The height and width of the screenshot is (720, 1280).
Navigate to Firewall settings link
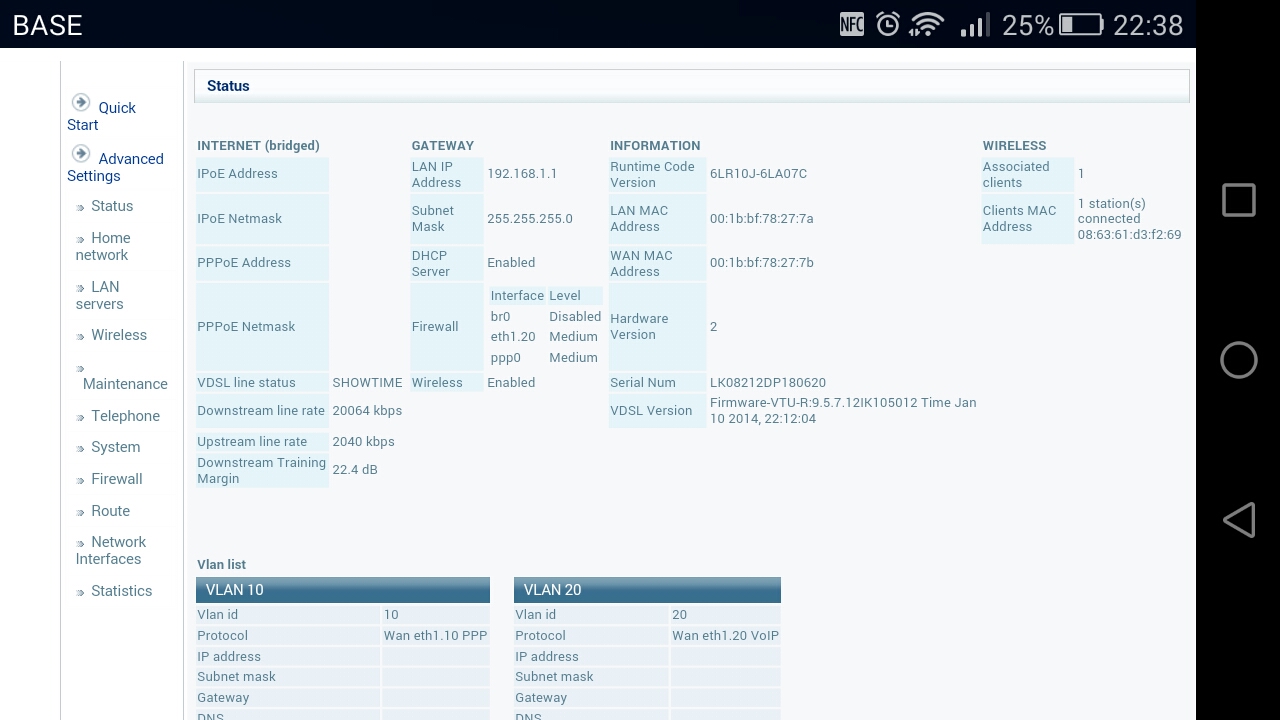pyautogui.click(x=116, y=479)
